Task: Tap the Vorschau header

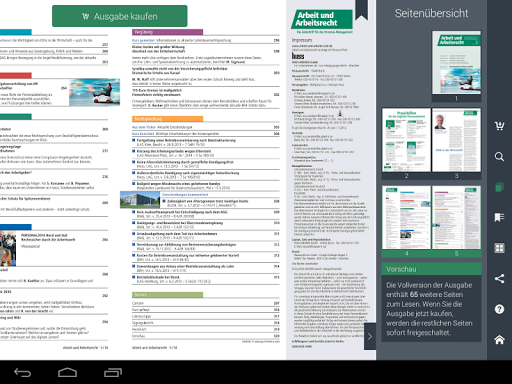Action: point(431,269)
